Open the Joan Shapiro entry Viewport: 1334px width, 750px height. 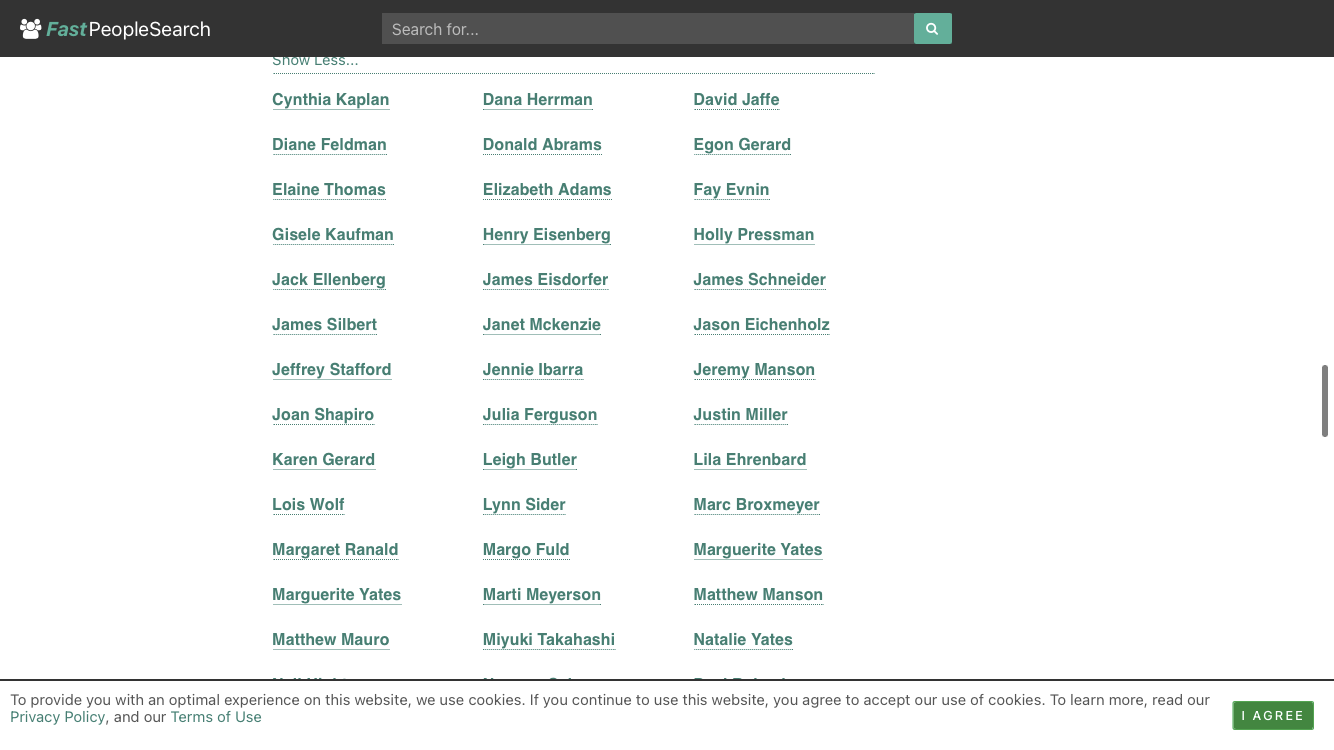click(x=323, y=414)
